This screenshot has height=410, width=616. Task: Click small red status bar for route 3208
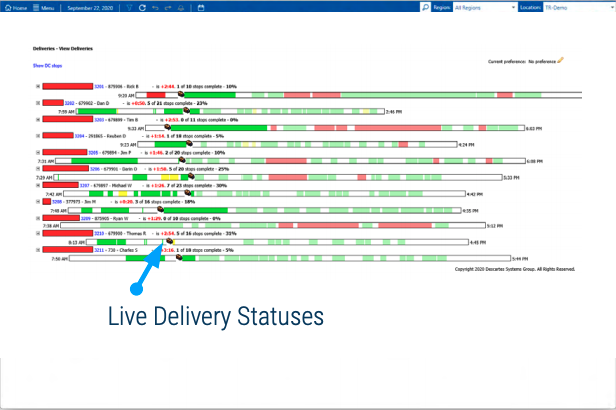tap(47, 201)
